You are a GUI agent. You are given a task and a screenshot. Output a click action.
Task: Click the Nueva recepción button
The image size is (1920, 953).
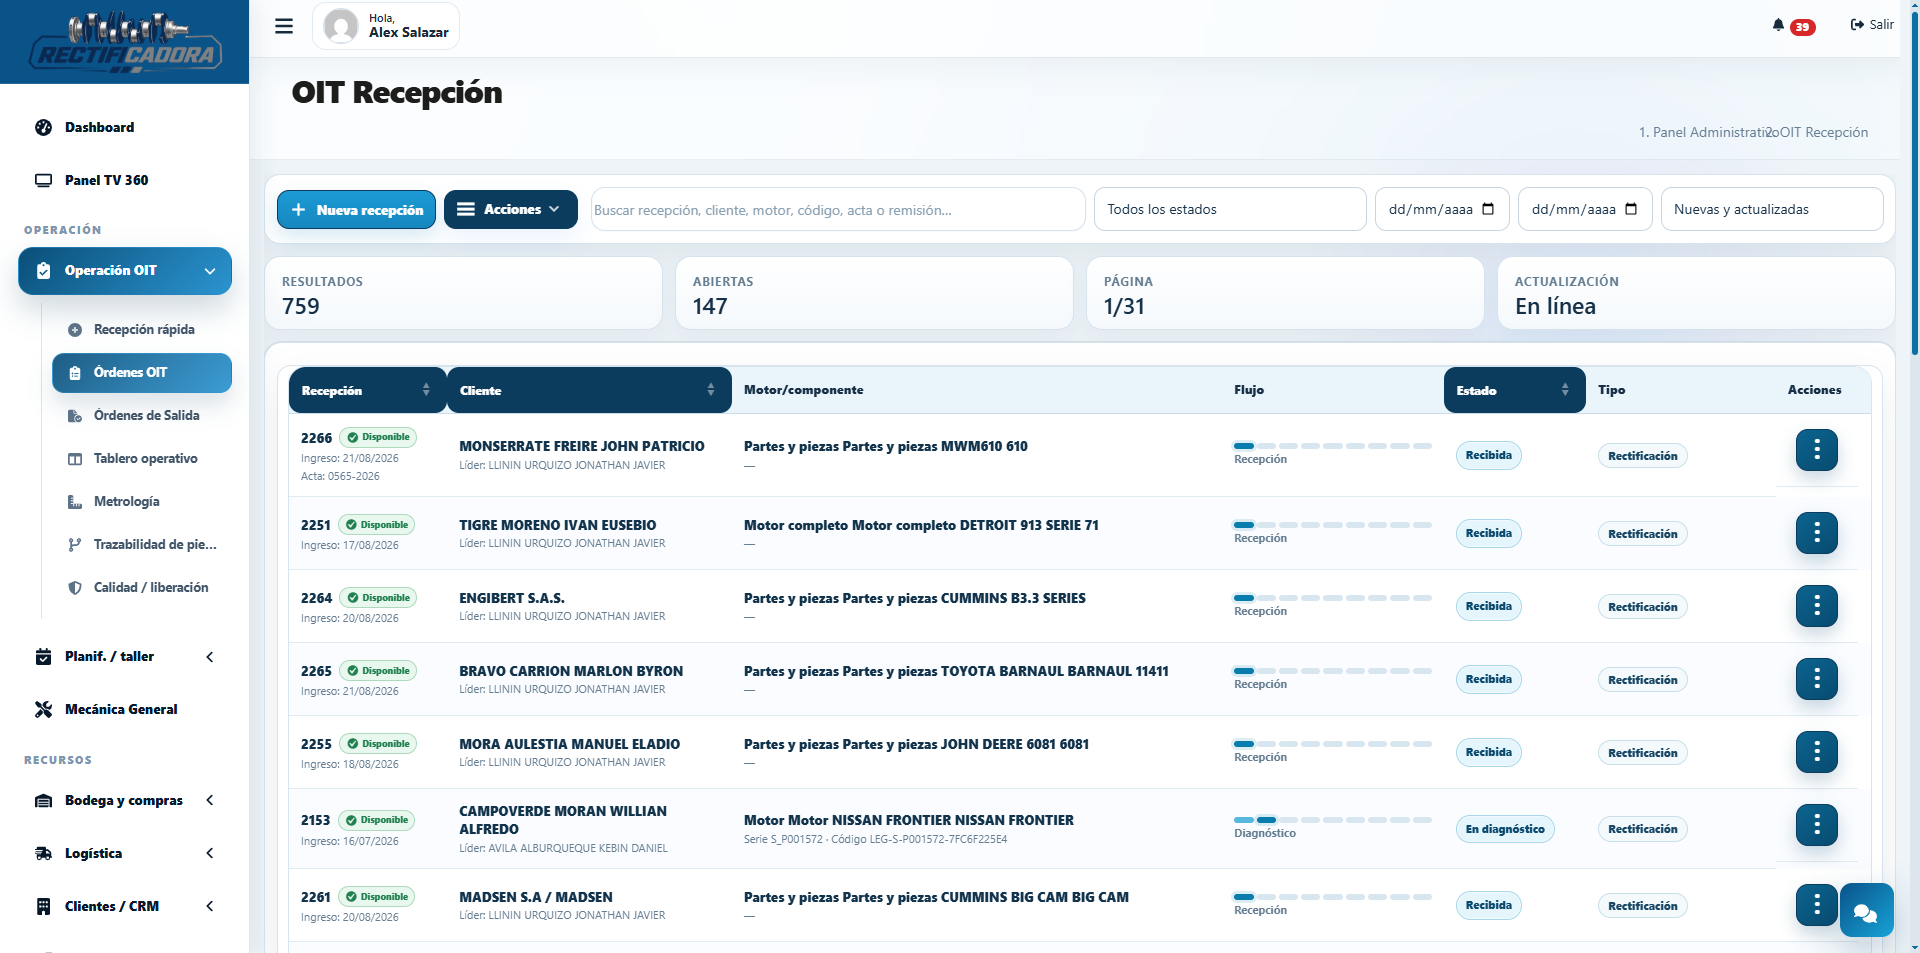tap(356, 209)
